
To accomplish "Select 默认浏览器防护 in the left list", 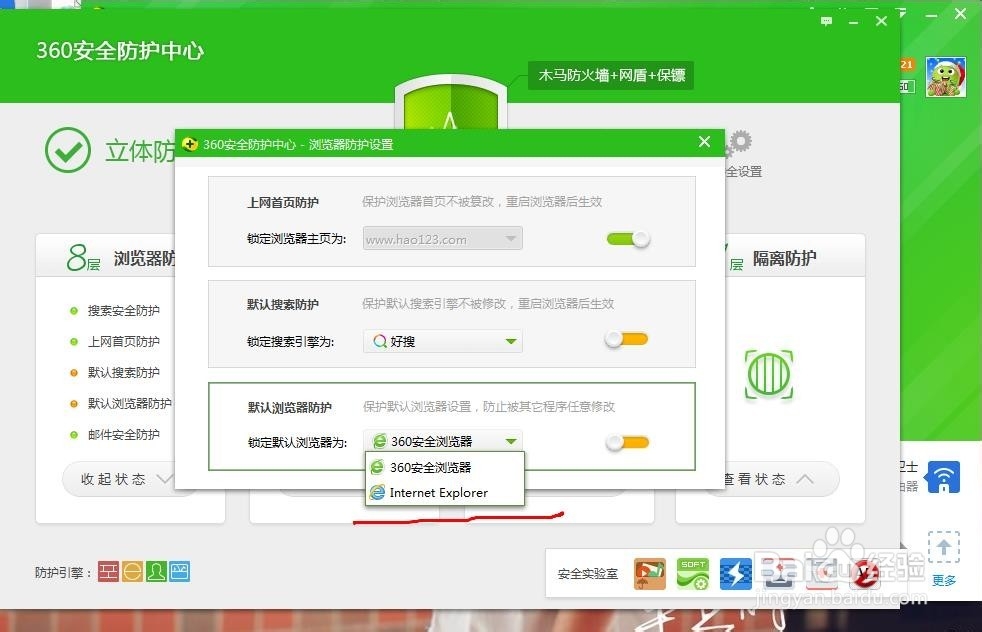I will tap(129, 403).
